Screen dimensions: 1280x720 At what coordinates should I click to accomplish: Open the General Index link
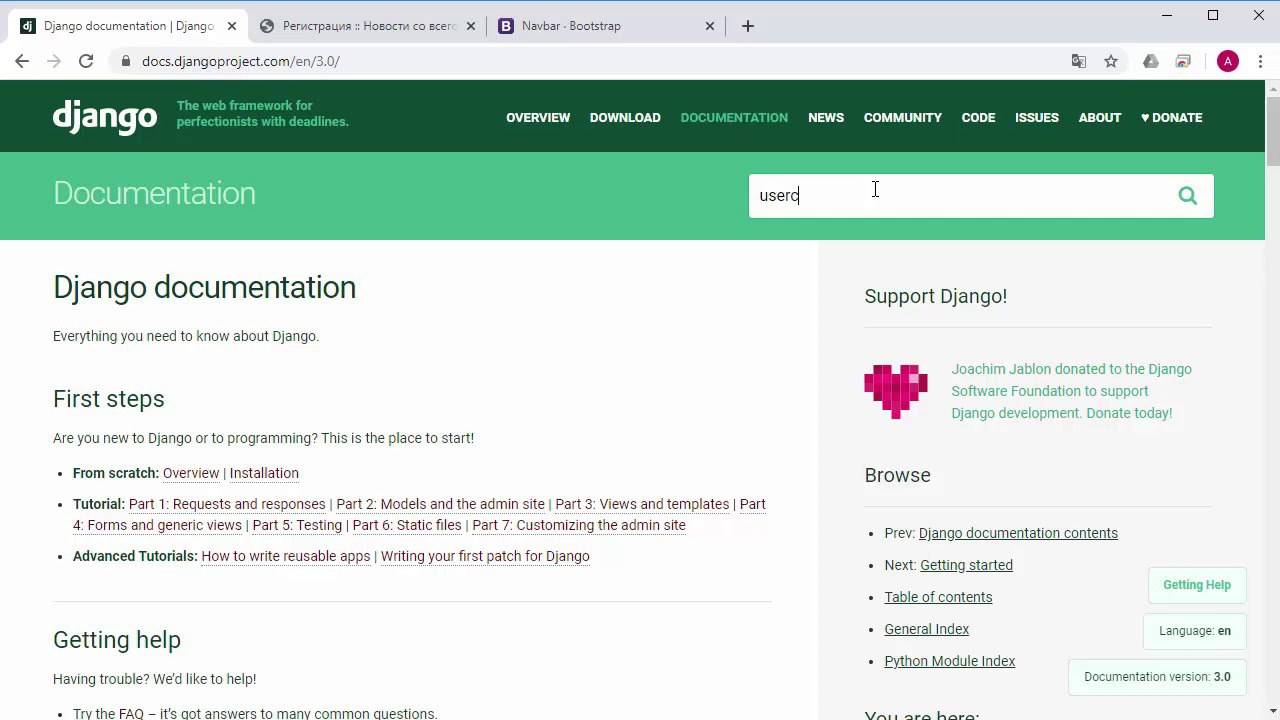[x=926, y=629]
